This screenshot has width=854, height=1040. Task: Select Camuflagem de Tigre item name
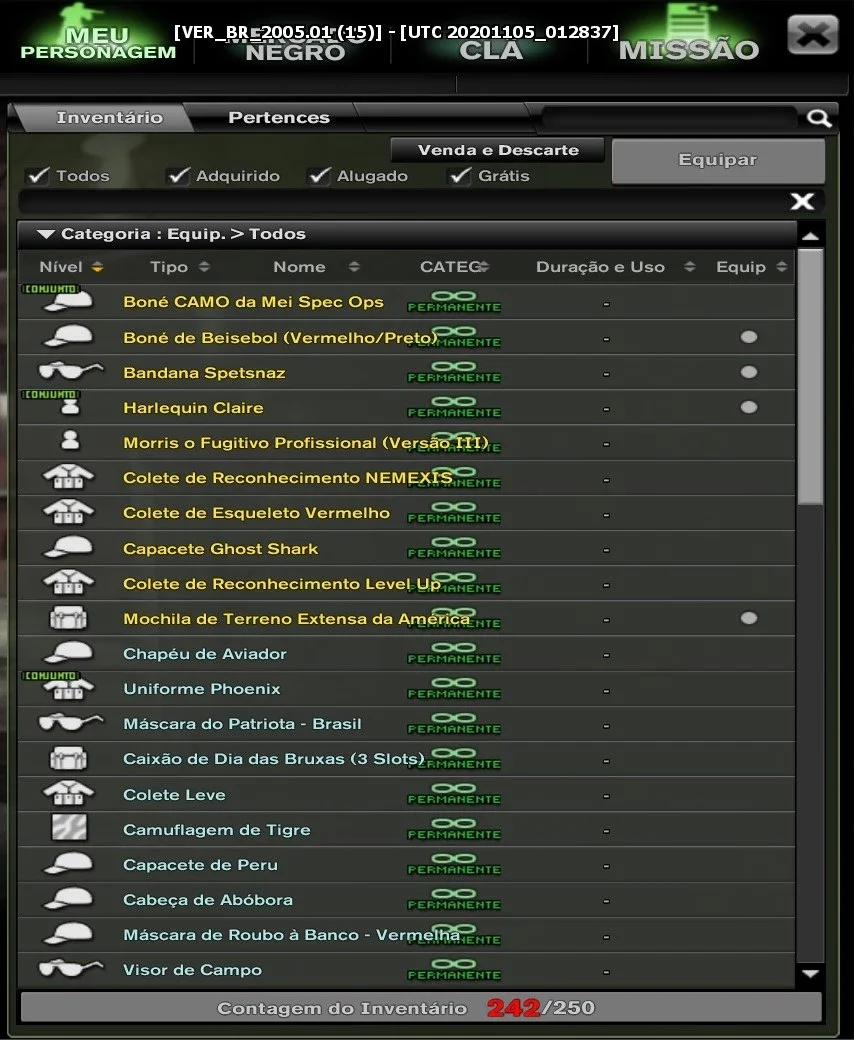pyautogui.click(x=216, y=830)
